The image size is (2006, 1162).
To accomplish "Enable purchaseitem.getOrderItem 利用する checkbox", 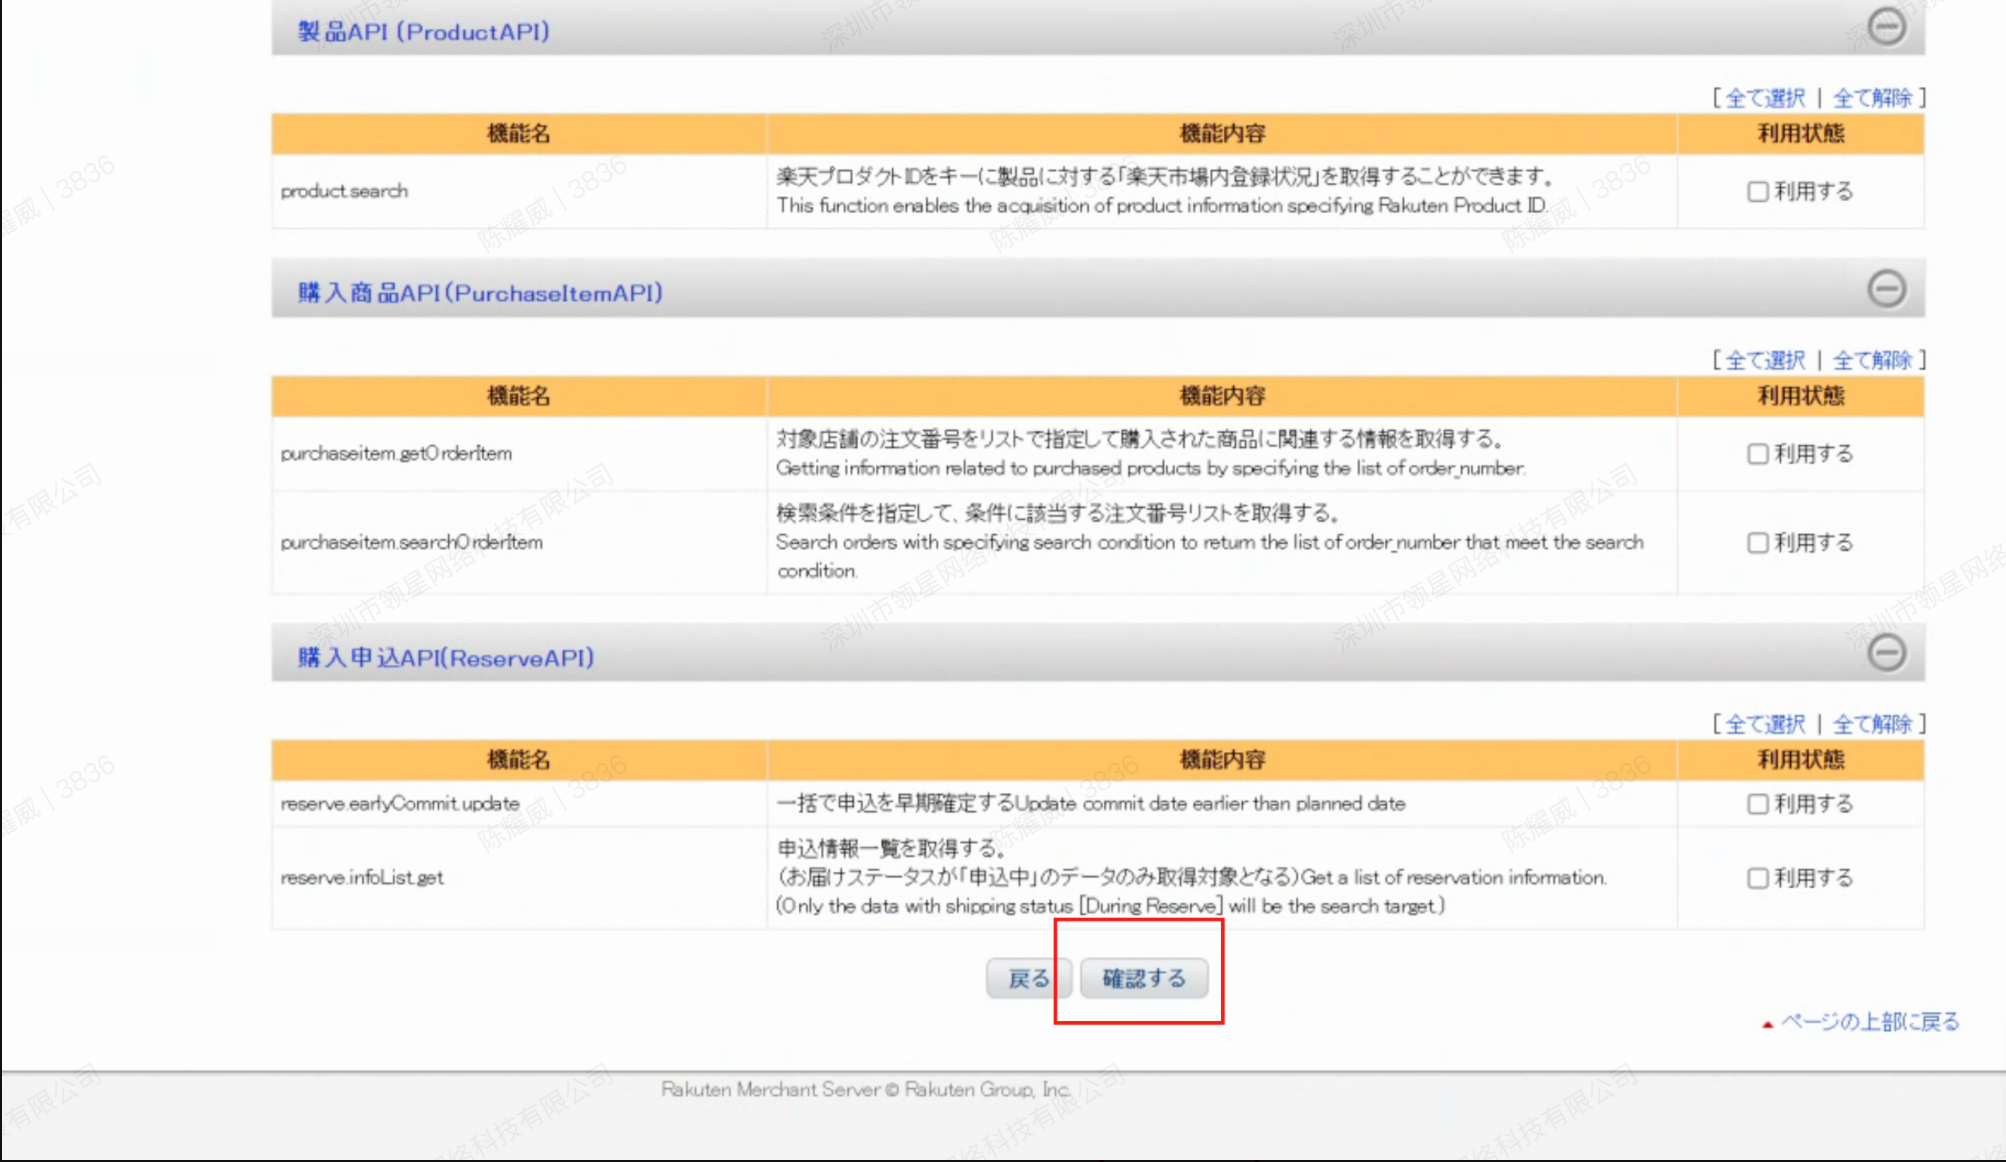I will click(1757, 454).
